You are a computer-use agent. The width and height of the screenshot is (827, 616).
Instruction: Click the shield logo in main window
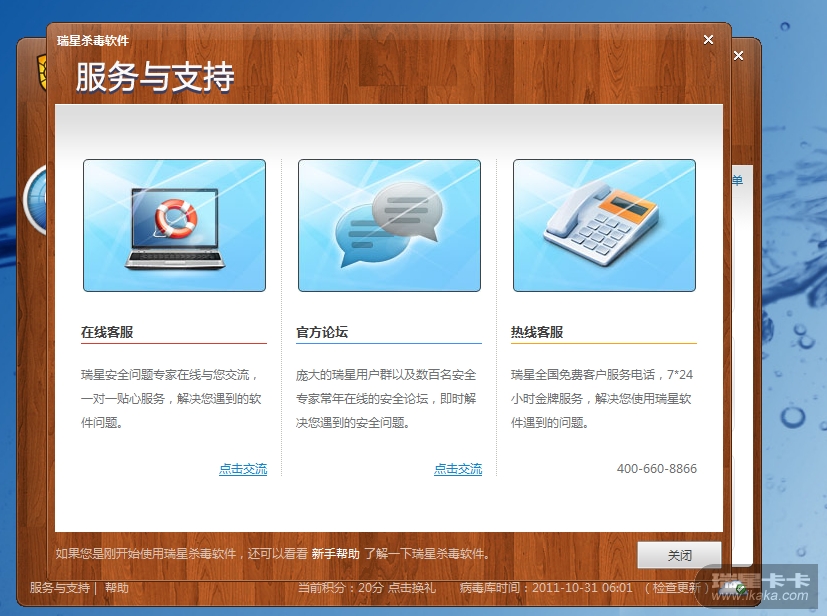click(x=41, y=72)
